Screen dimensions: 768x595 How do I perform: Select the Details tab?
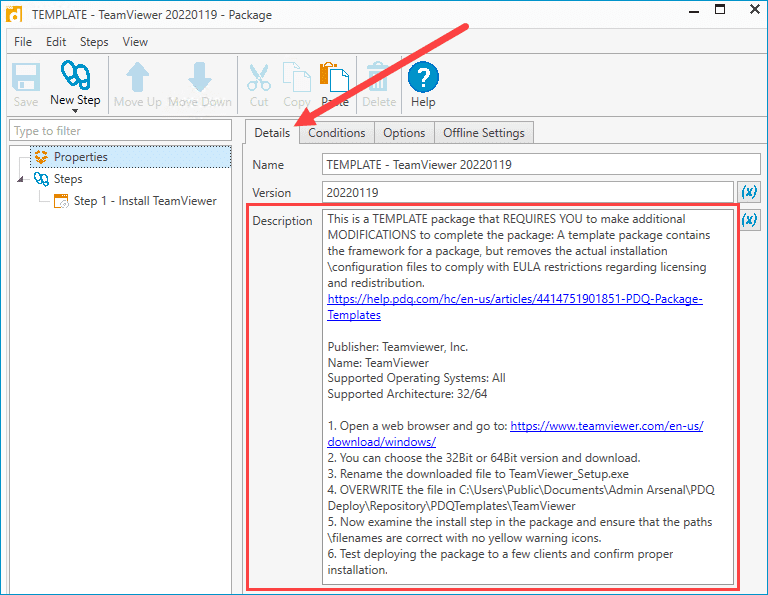coord(272,133)
